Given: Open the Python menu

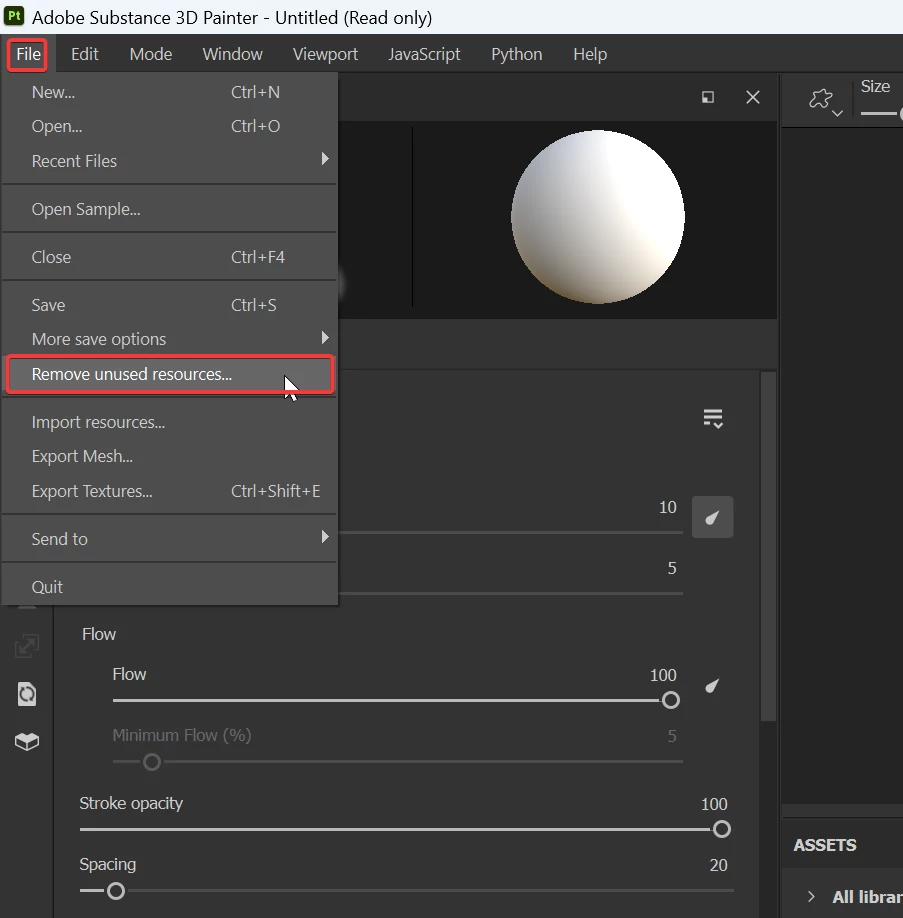Looking at the screenshot, I should (x=517, y=54).
